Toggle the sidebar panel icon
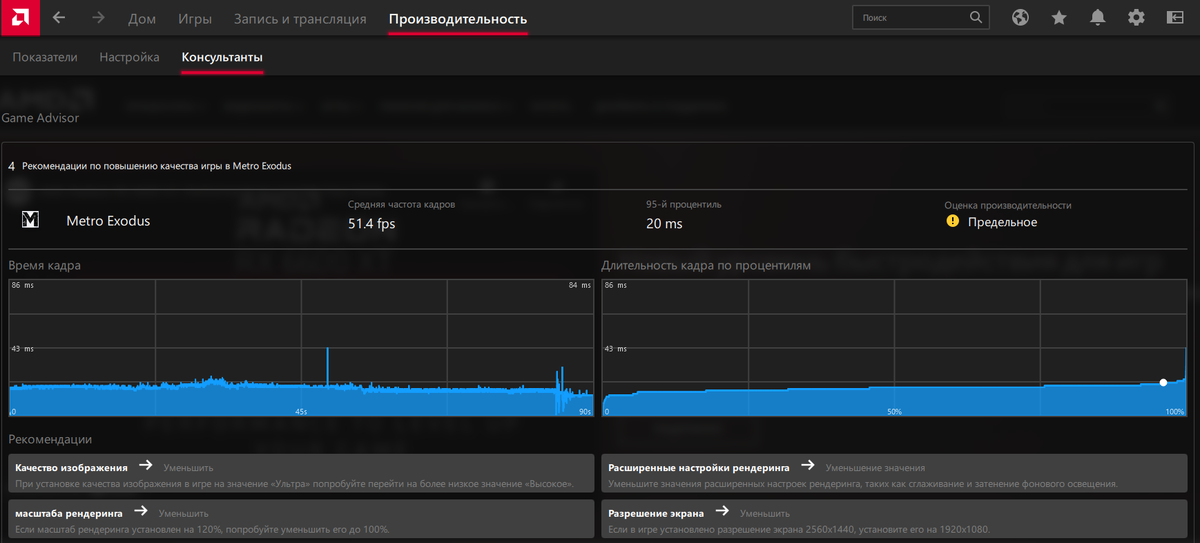 point(1175,18)
